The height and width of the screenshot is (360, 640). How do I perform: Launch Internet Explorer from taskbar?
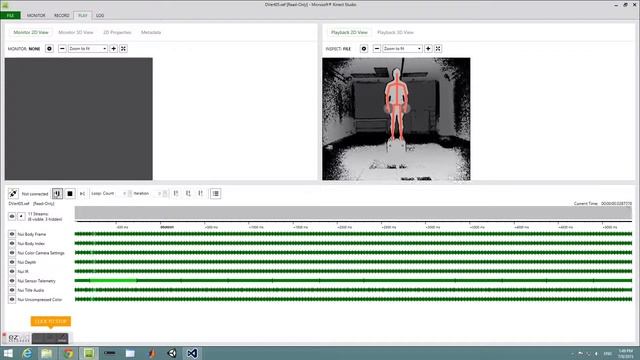tap(27, 353)
